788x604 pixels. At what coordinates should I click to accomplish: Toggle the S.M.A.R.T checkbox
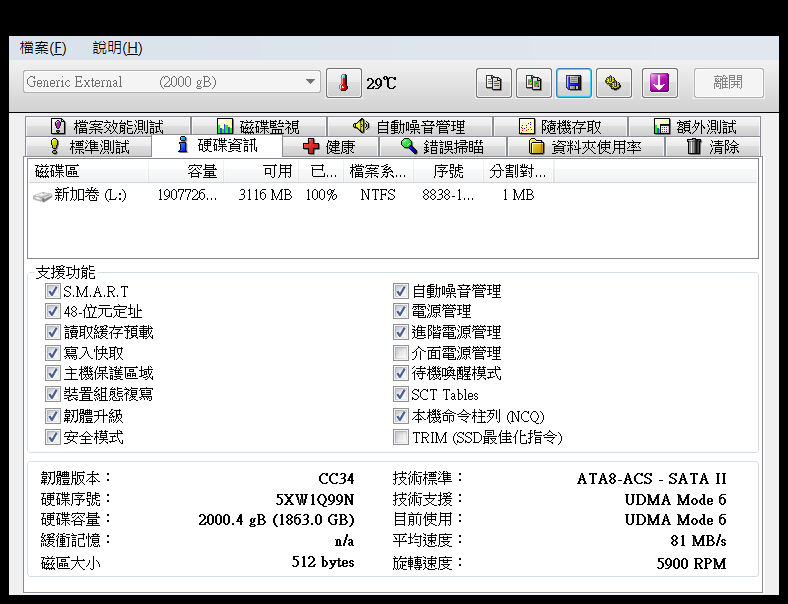[53, 291]
